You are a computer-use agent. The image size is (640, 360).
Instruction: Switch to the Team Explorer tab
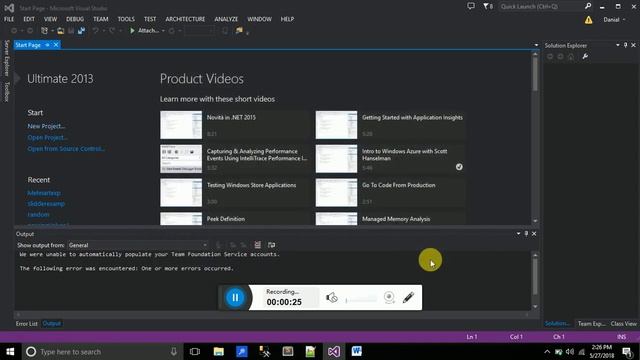tap(591, 324)
